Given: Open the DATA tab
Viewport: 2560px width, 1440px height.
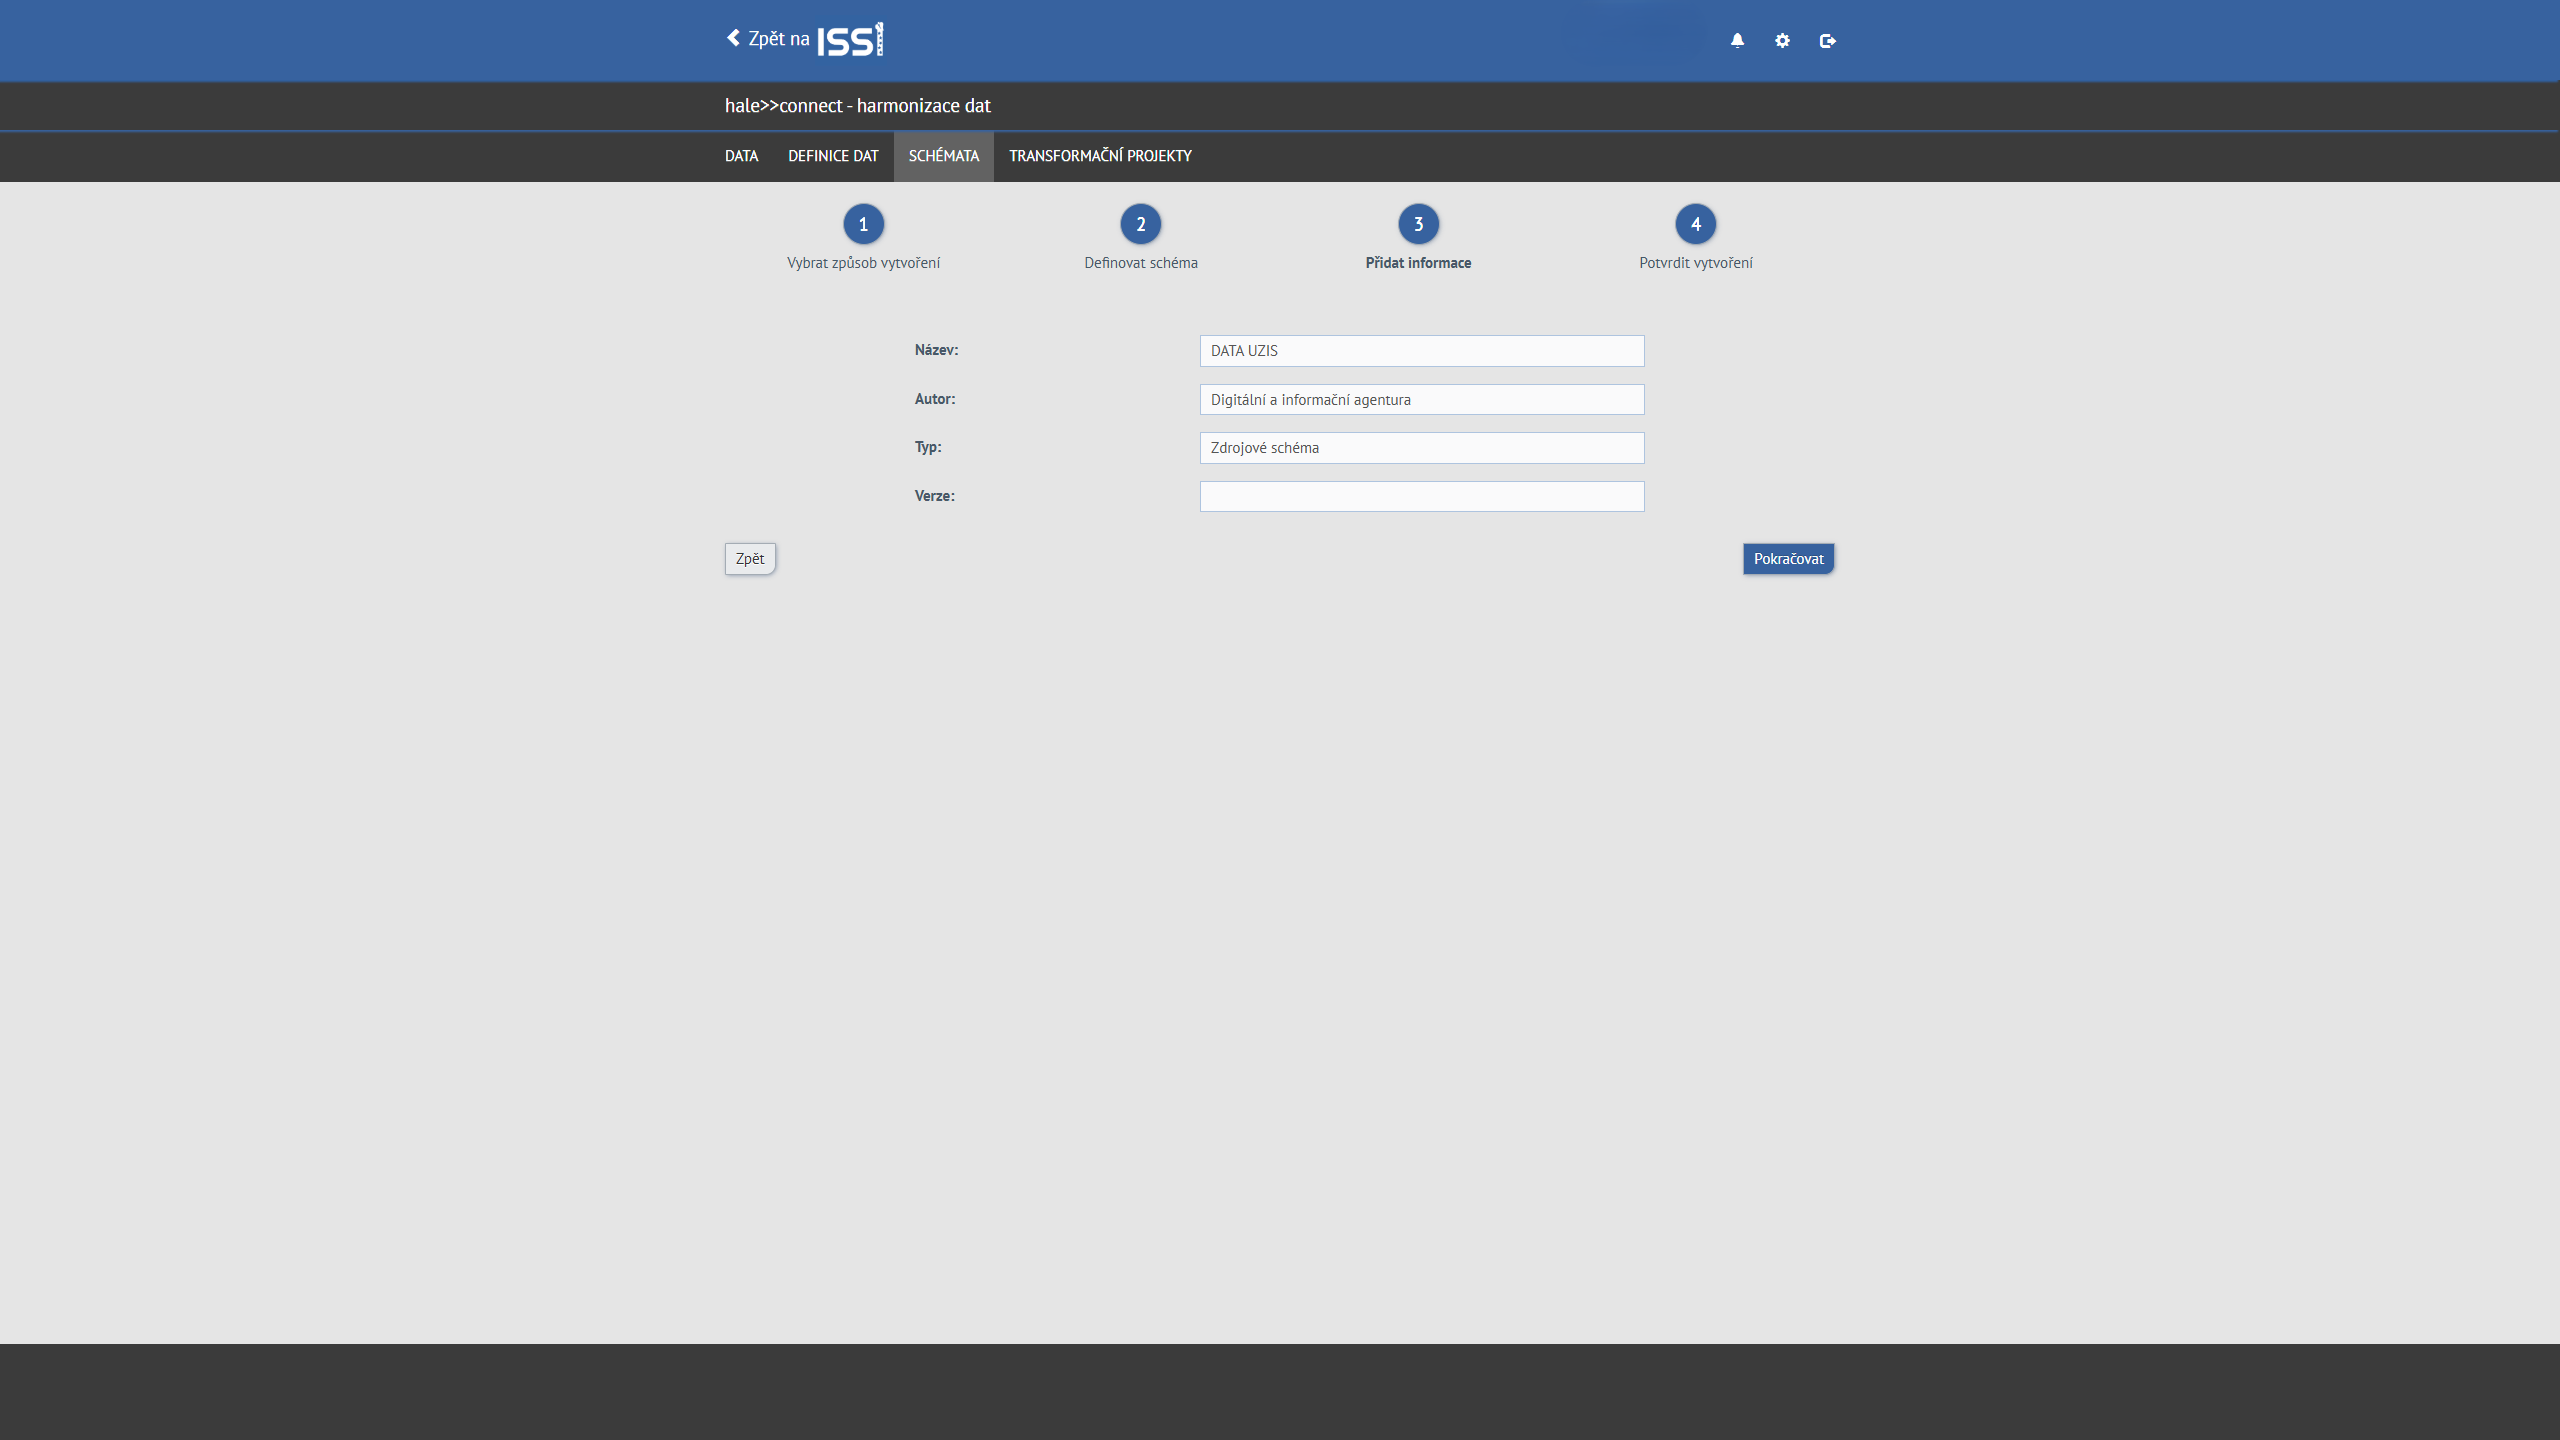Looking at the screenshot, I should (741, 156).
